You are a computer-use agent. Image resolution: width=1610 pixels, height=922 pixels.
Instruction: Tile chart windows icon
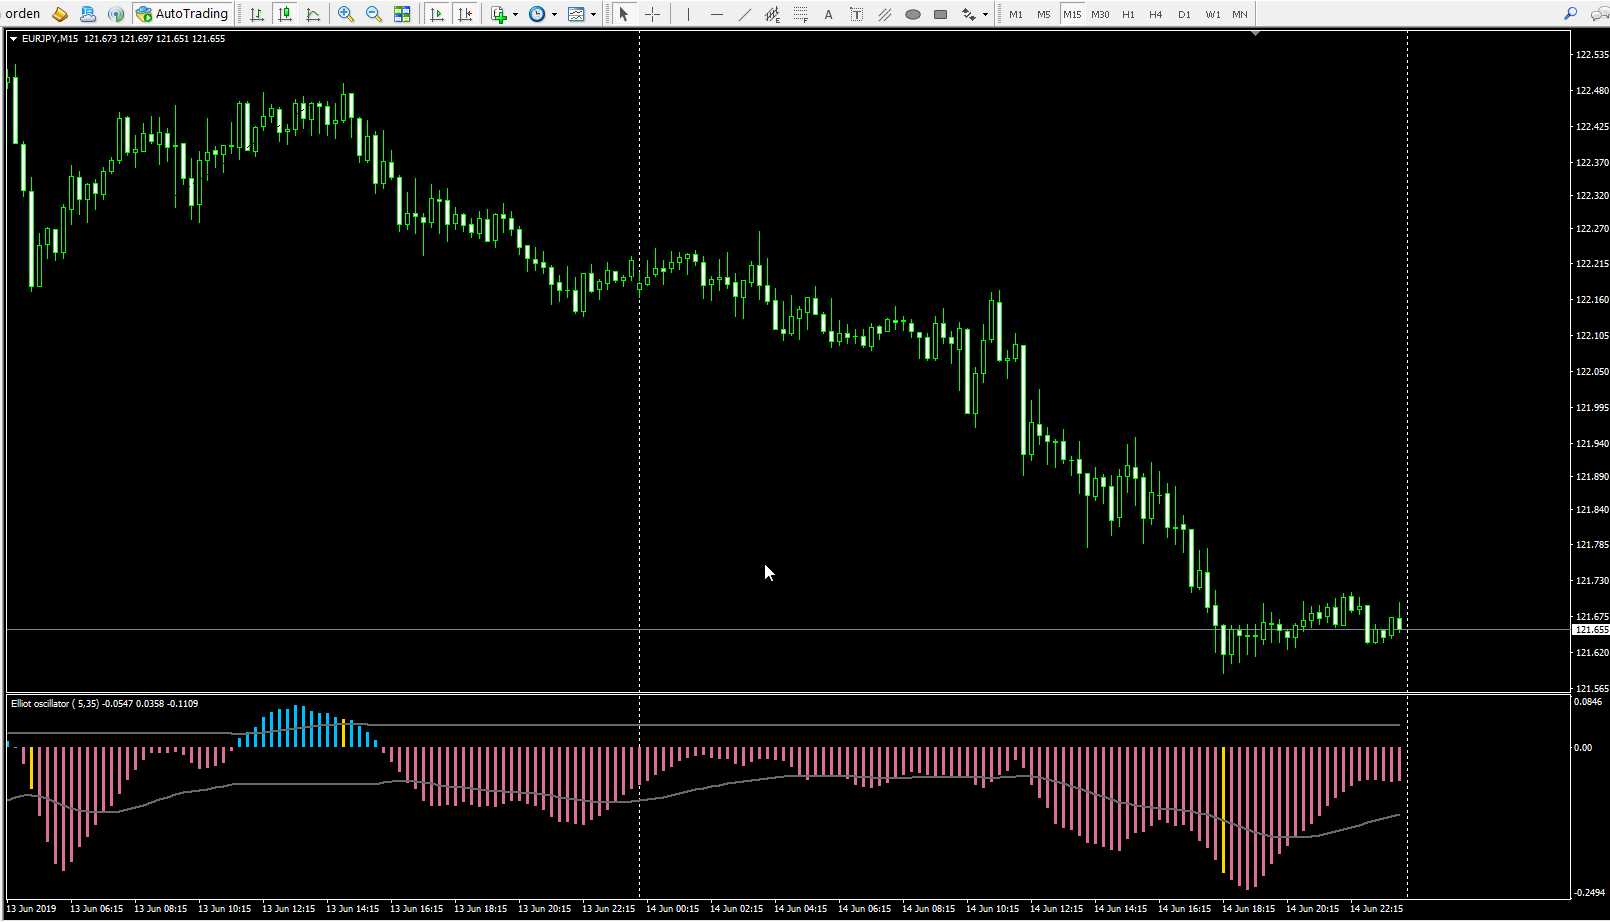(402, 14)
